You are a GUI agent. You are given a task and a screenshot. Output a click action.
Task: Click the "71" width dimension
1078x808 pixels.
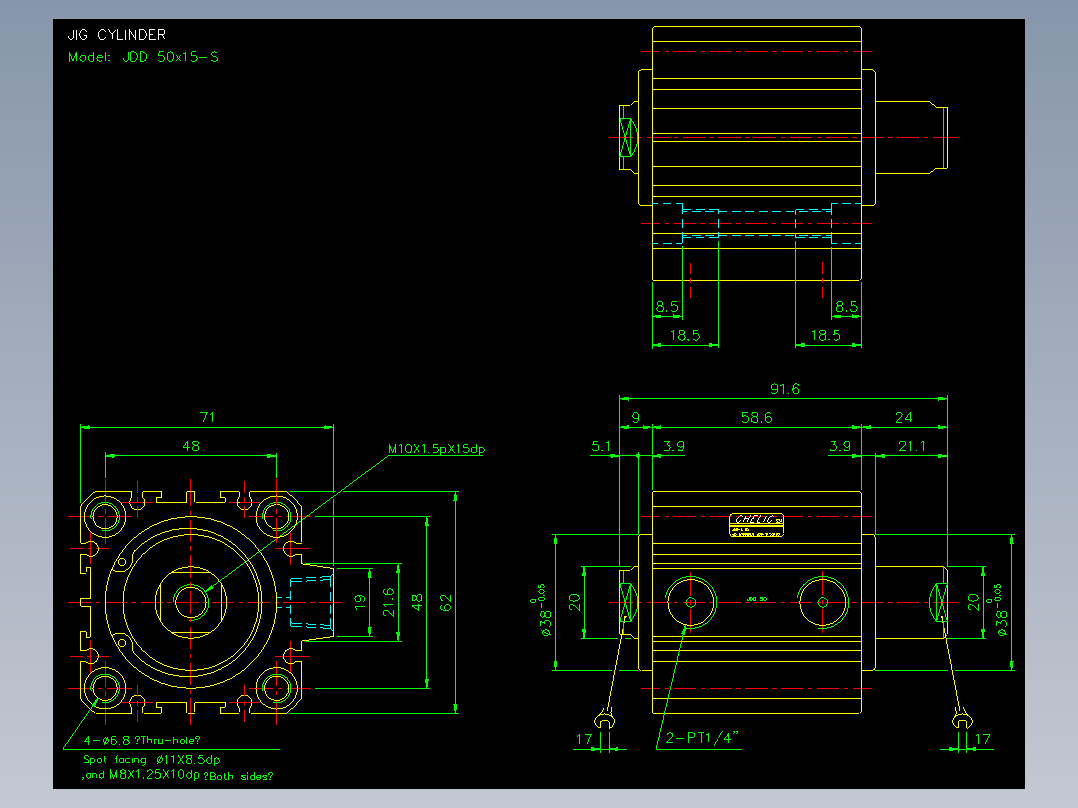[x=207, y=417]
